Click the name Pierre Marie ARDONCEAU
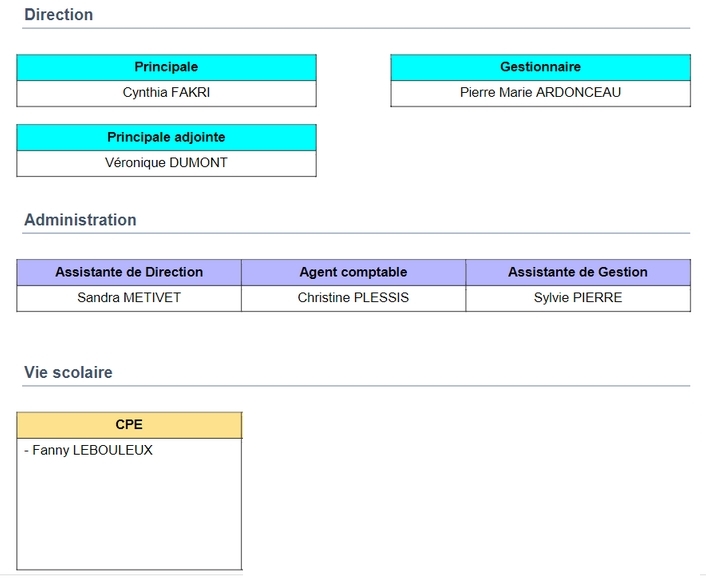709x580 pixels. (x=540, y=93)
